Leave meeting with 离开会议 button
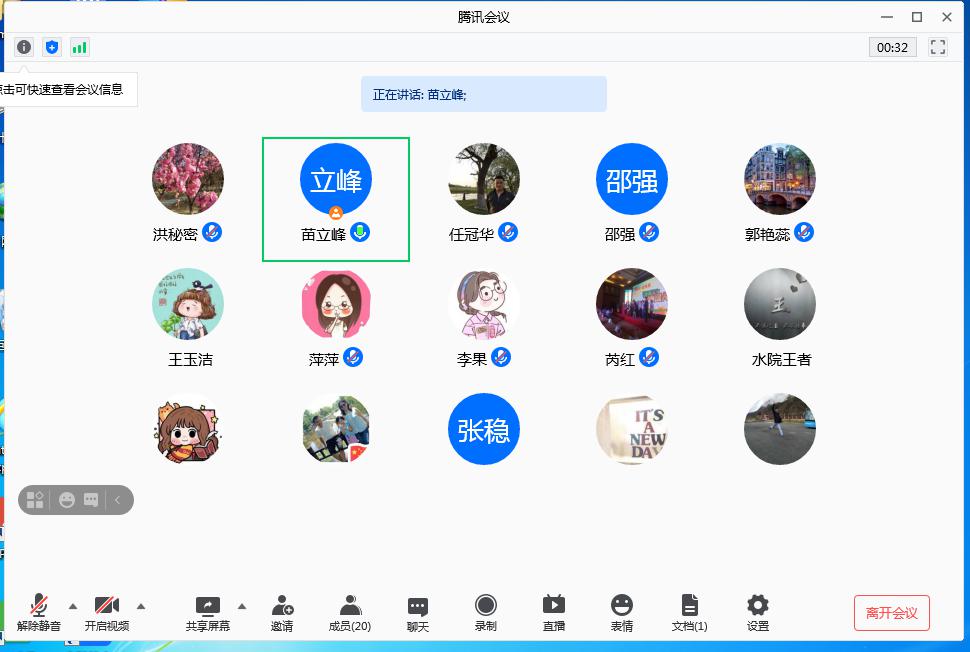 click(x=891, y=613)
